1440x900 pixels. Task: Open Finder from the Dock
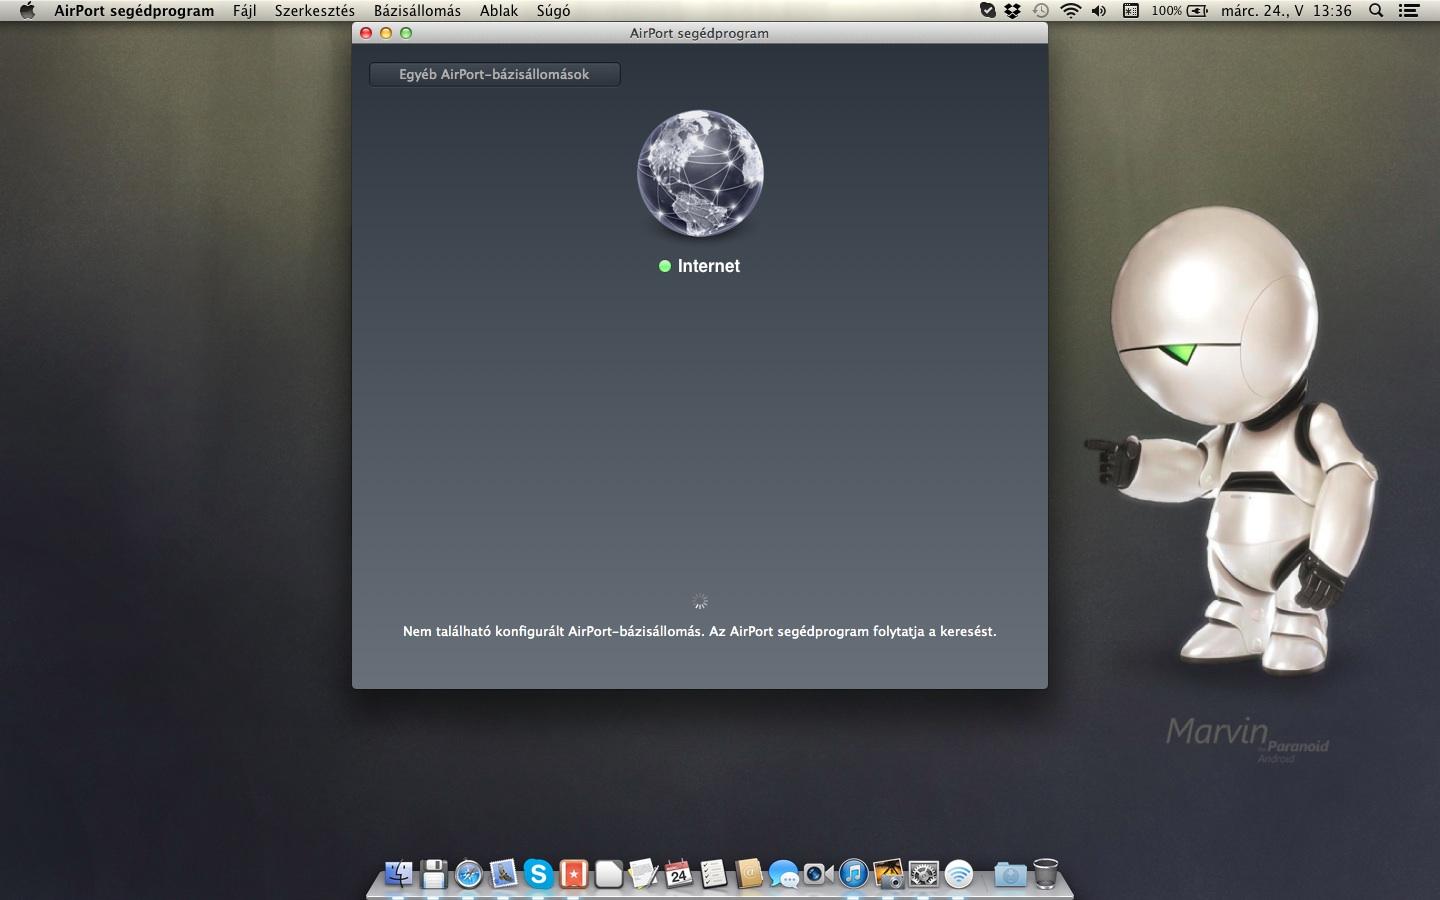click(399, 874)
